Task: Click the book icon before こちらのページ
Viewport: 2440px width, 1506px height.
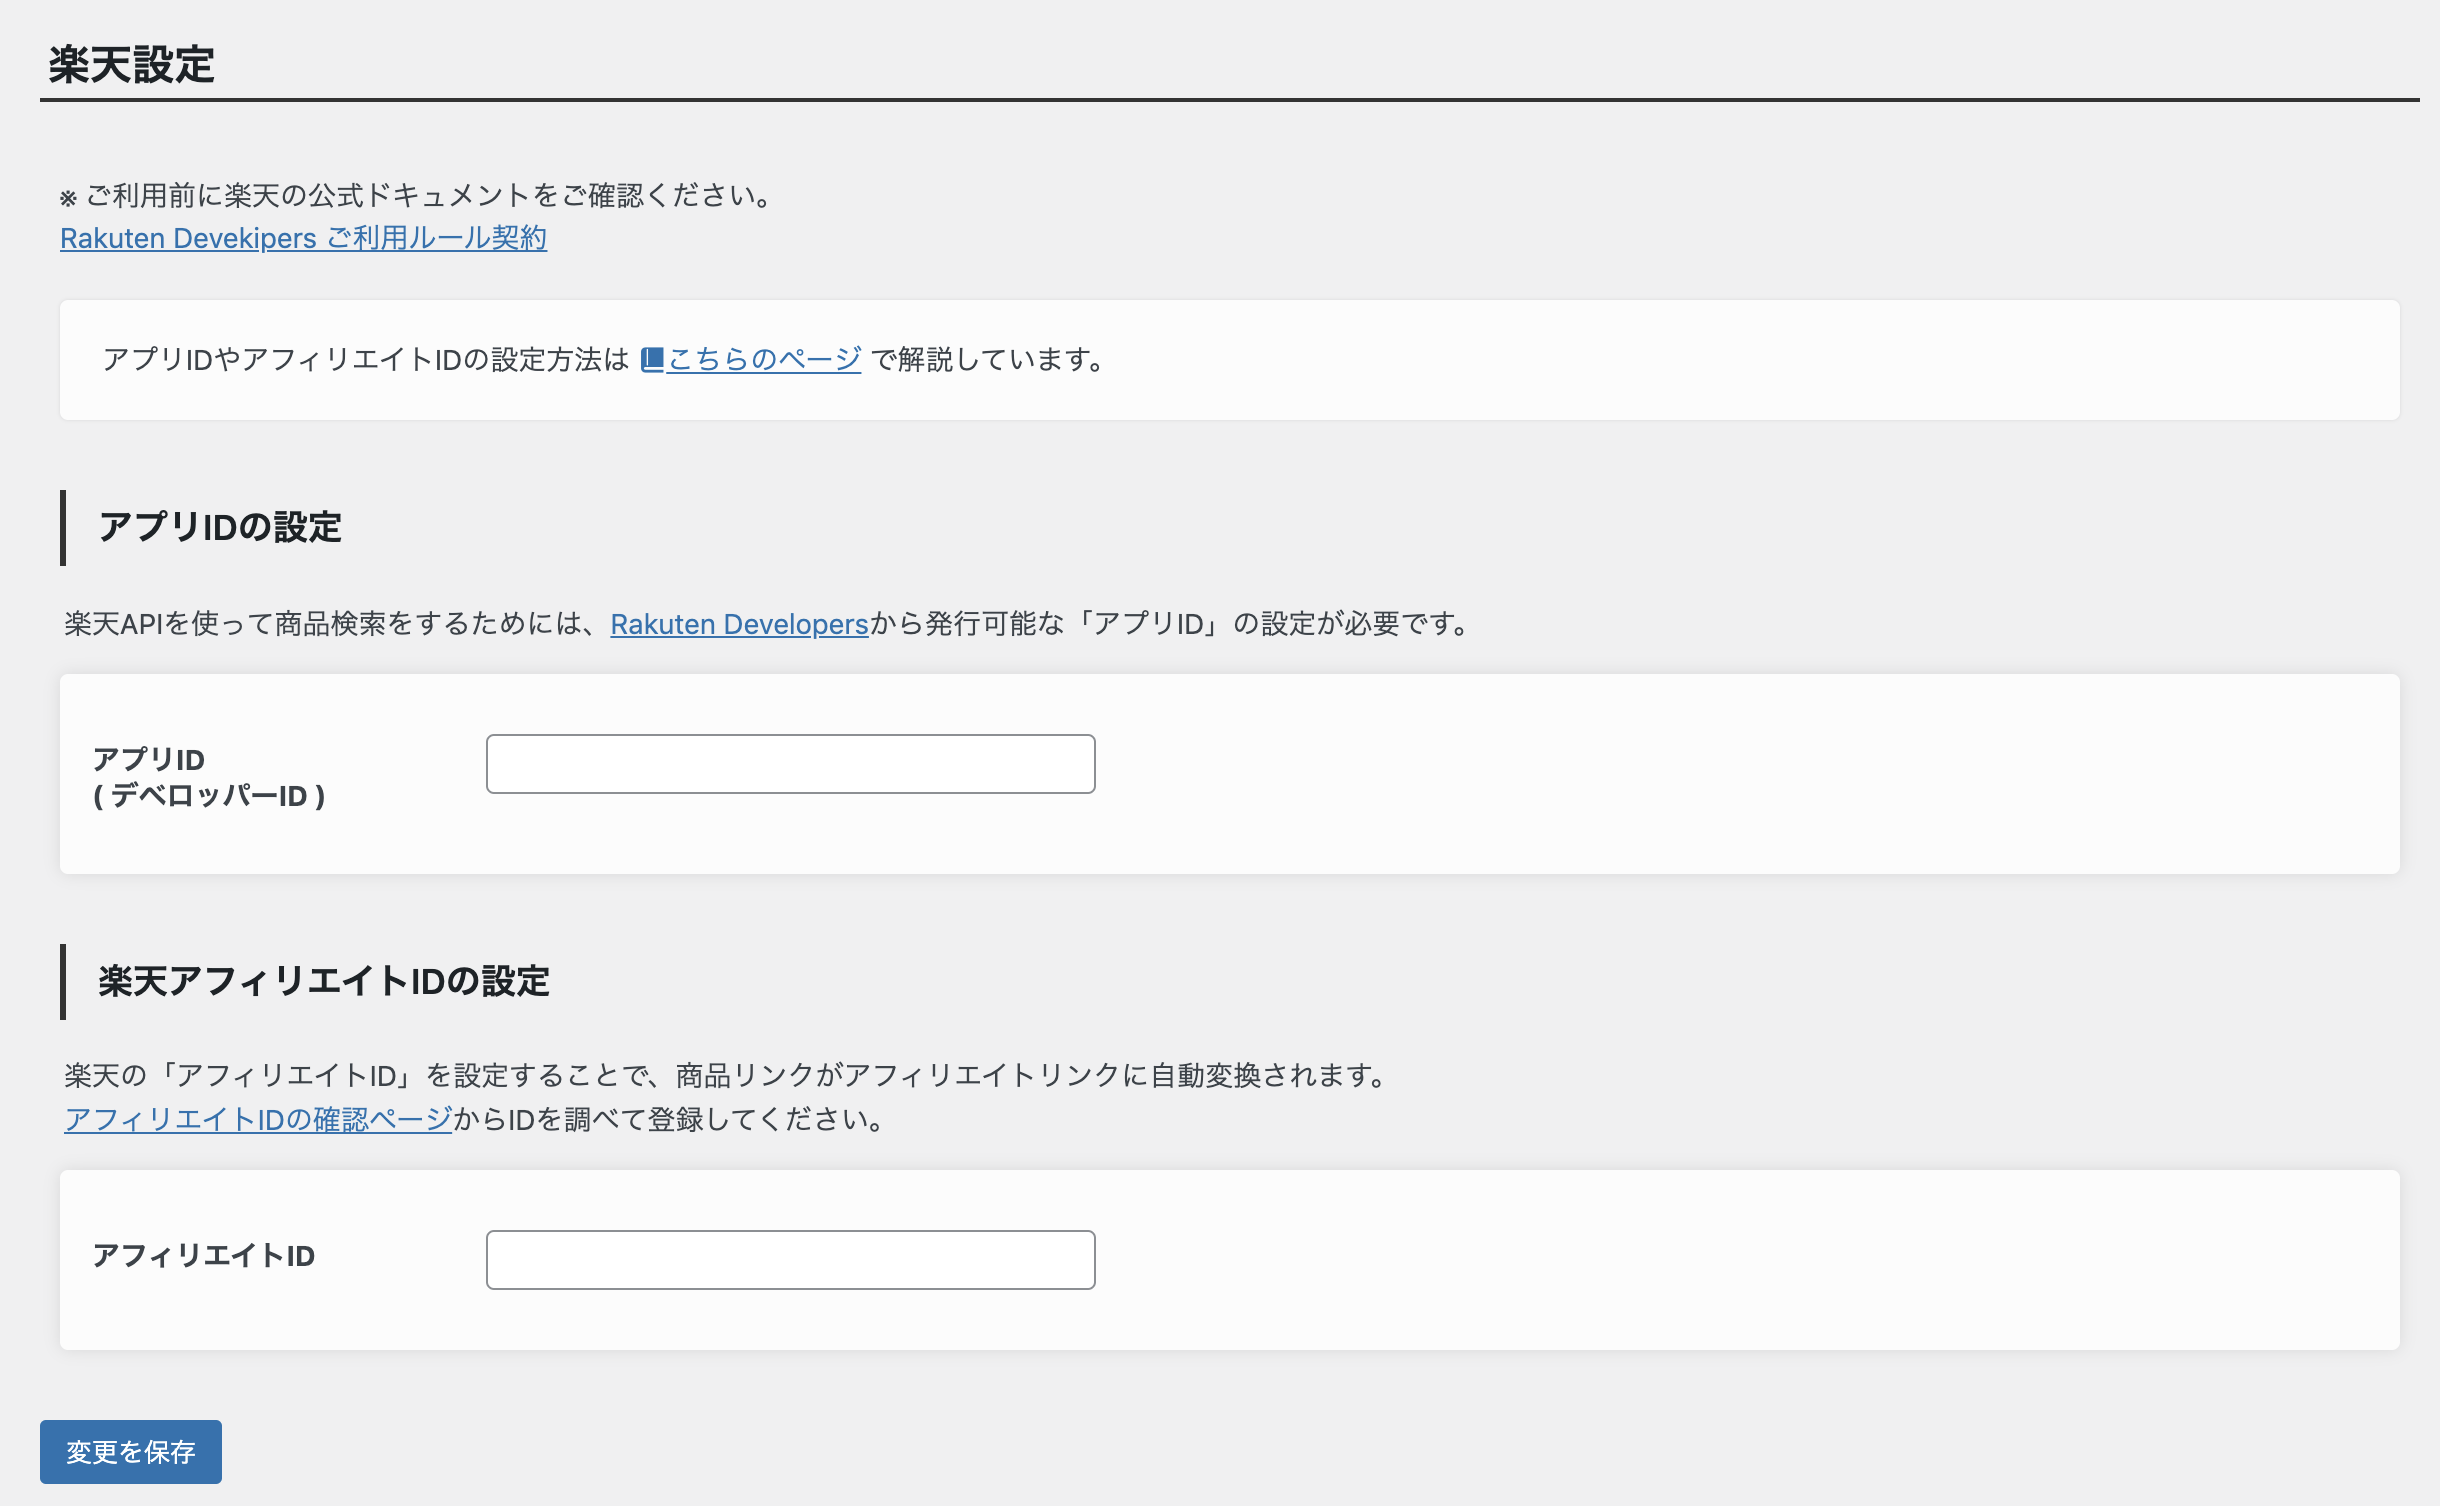Action: 652,359
